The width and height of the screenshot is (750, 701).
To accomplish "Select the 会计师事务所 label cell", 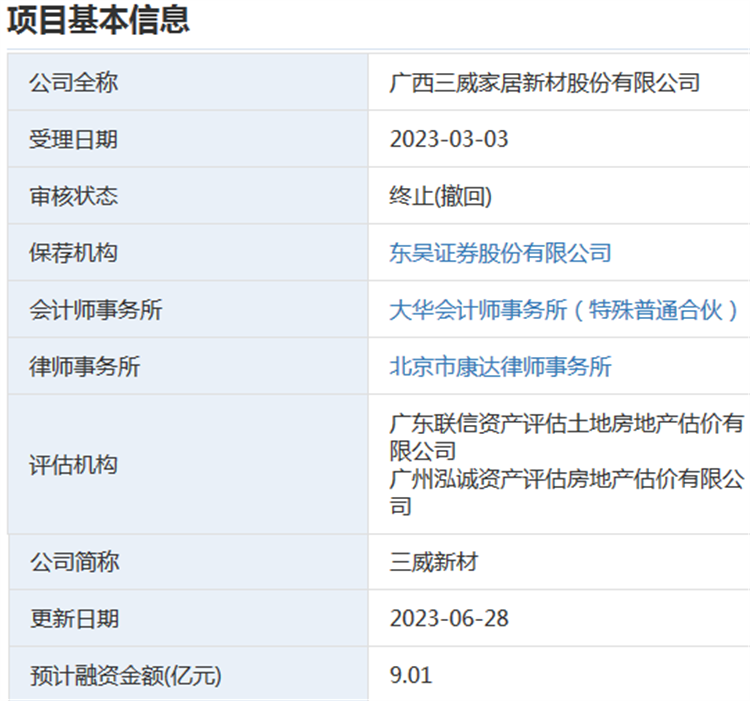I will point(188,310).
